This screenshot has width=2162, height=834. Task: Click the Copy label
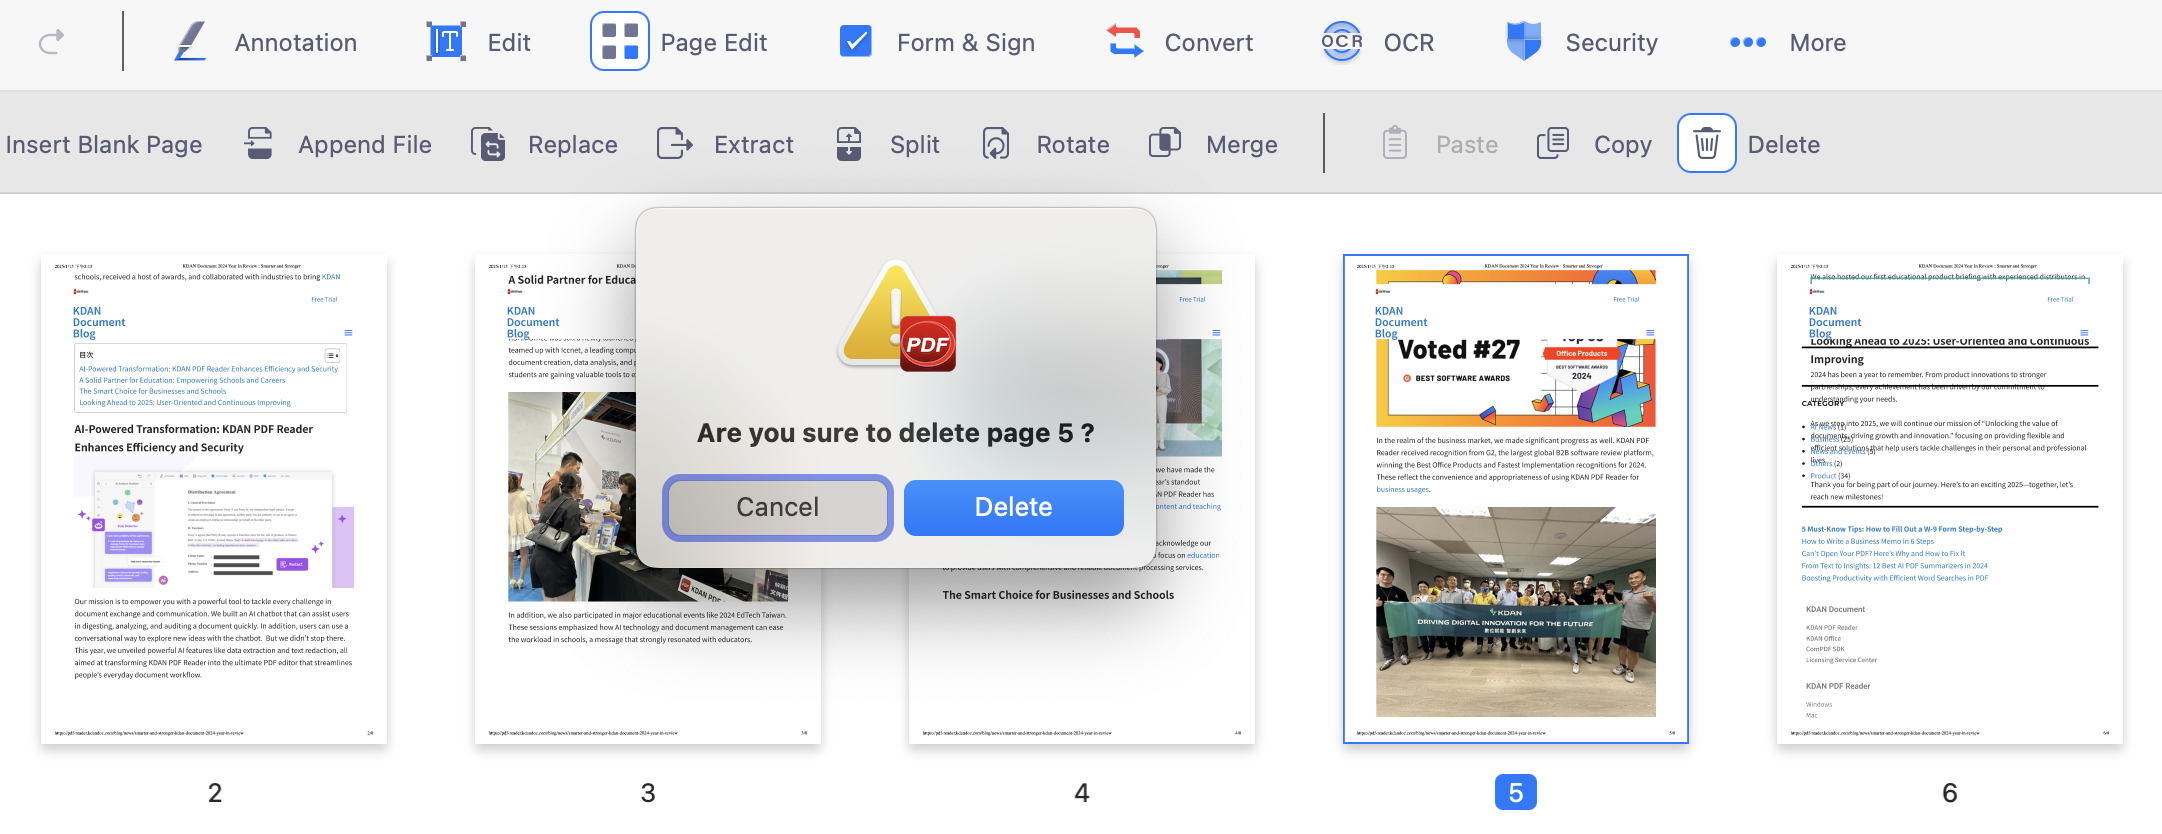coord(1623,145)
